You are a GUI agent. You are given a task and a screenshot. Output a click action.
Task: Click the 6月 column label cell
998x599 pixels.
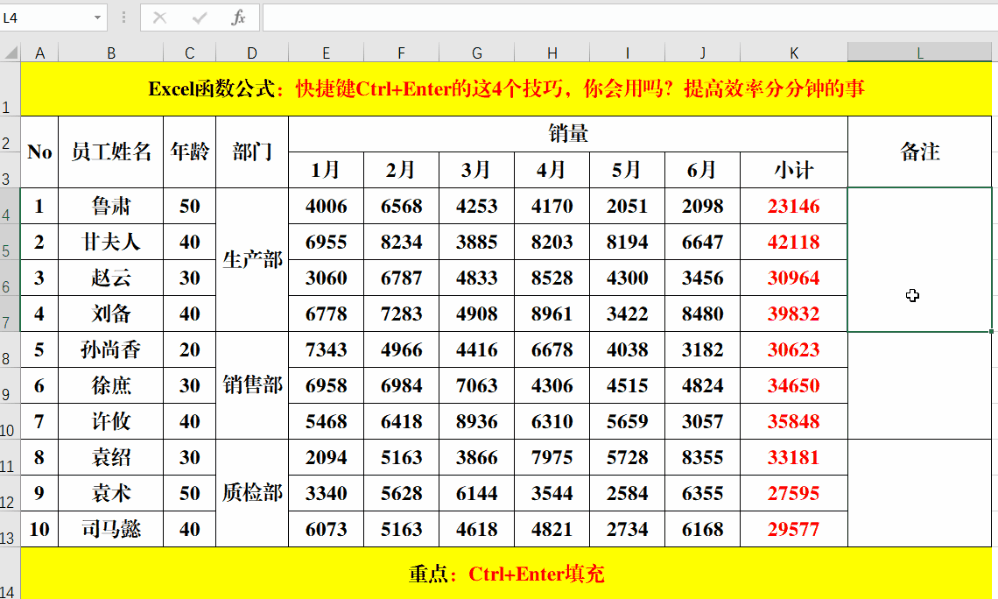(x=703, y=170)
